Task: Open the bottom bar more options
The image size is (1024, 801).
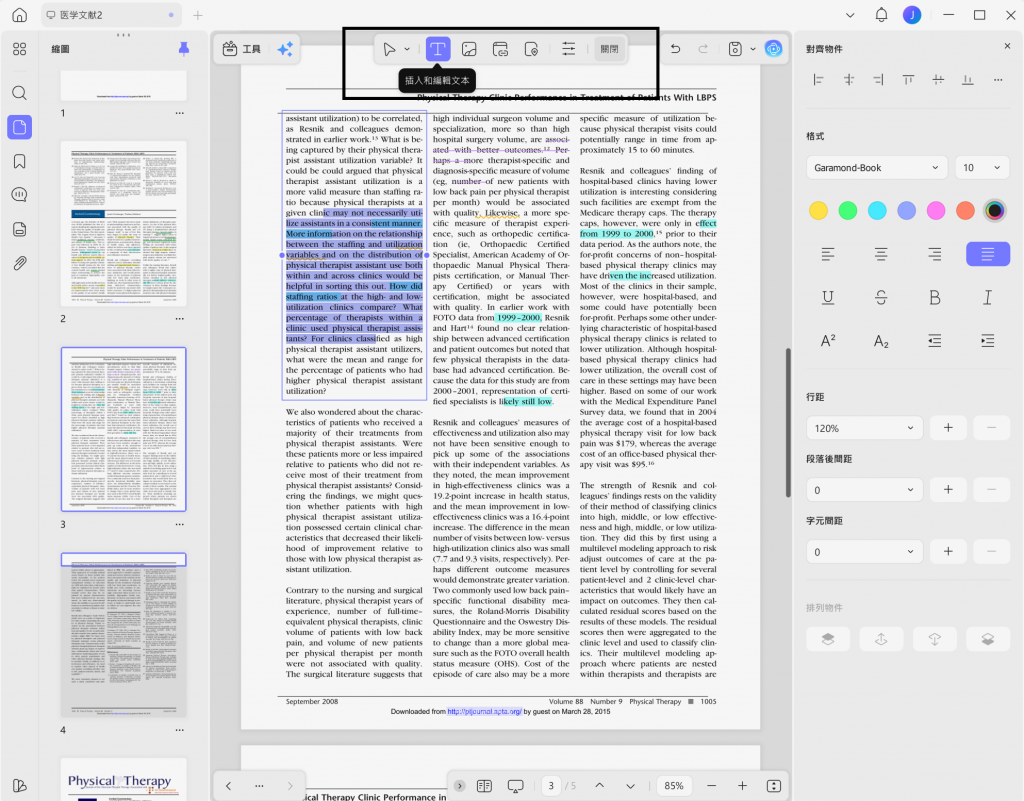Action: tap(259, 786)
